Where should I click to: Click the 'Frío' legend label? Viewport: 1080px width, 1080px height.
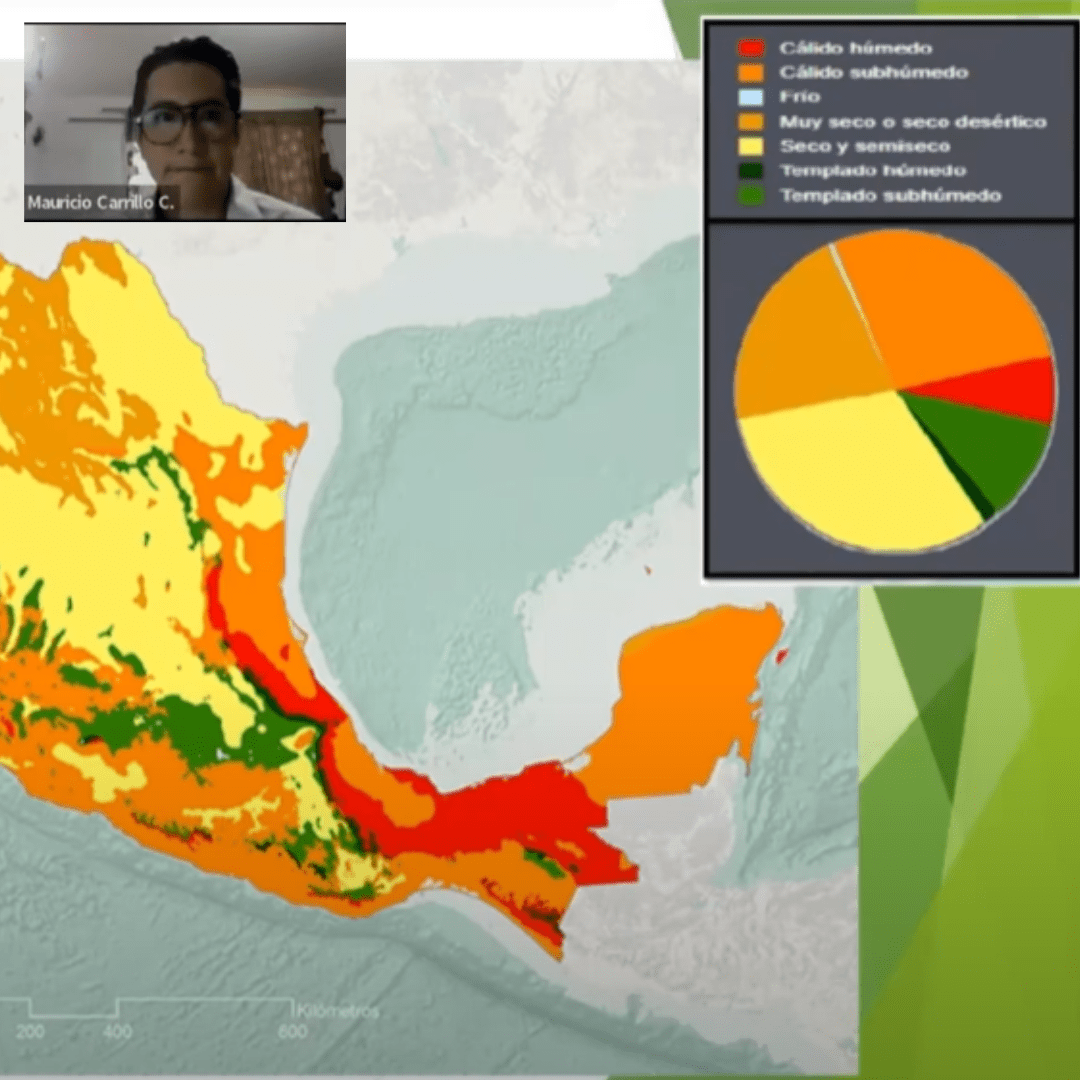coord(799,97)
